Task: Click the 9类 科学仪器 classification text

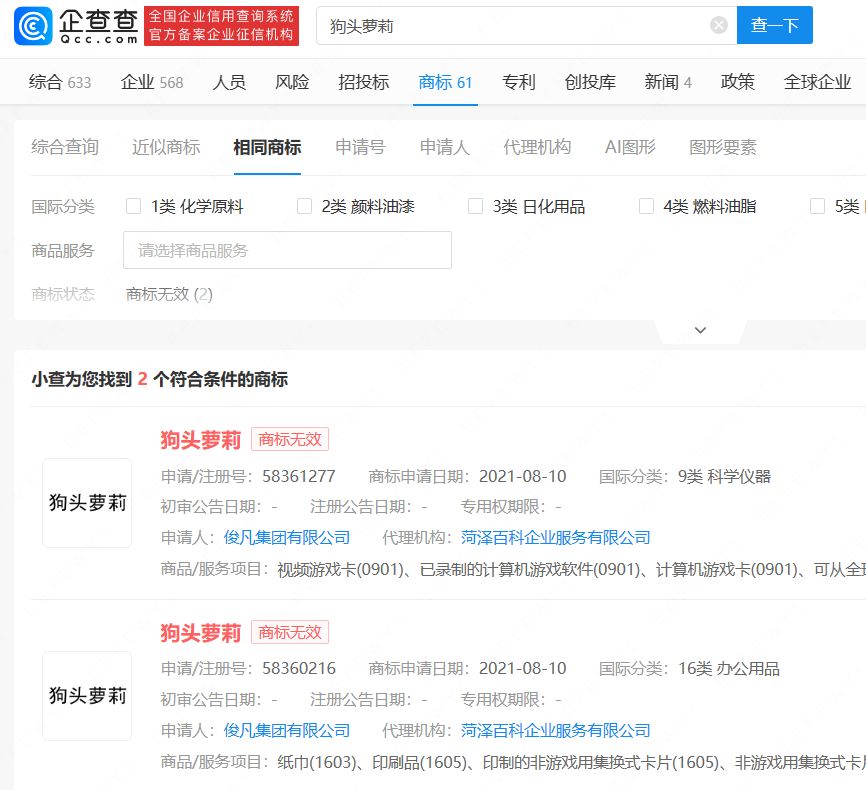Action: pos(724,476)
